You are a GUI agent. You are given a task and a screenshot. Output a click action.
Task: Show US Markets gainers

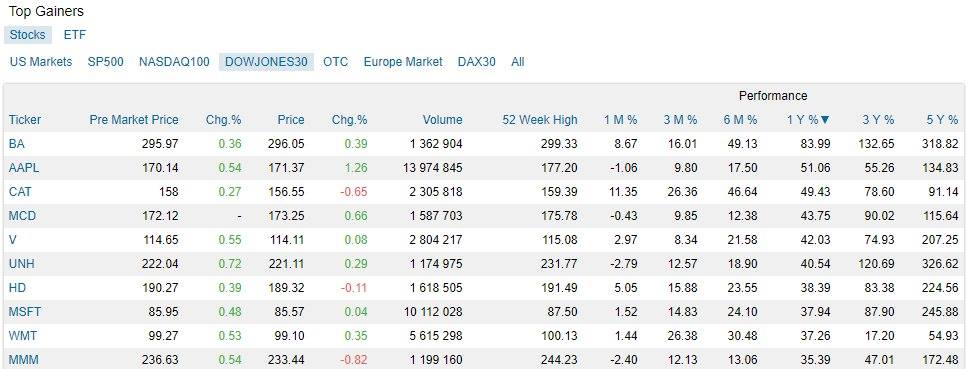coord(41,62)
